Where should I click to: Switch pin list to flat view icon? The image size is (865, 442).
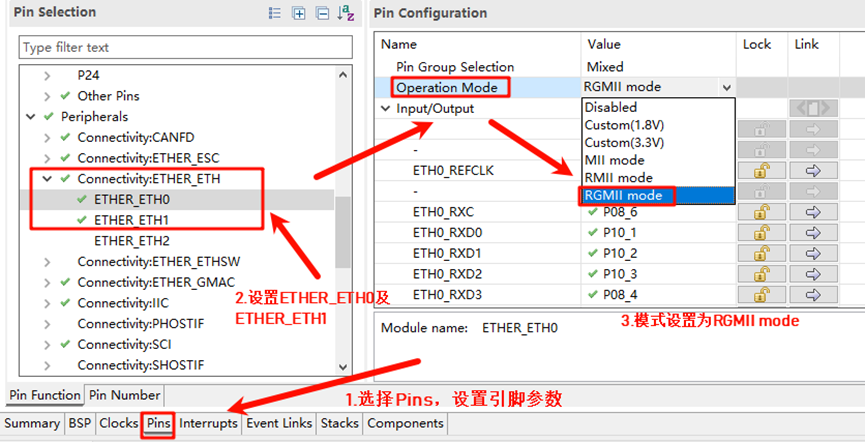[x=275, y=13]
